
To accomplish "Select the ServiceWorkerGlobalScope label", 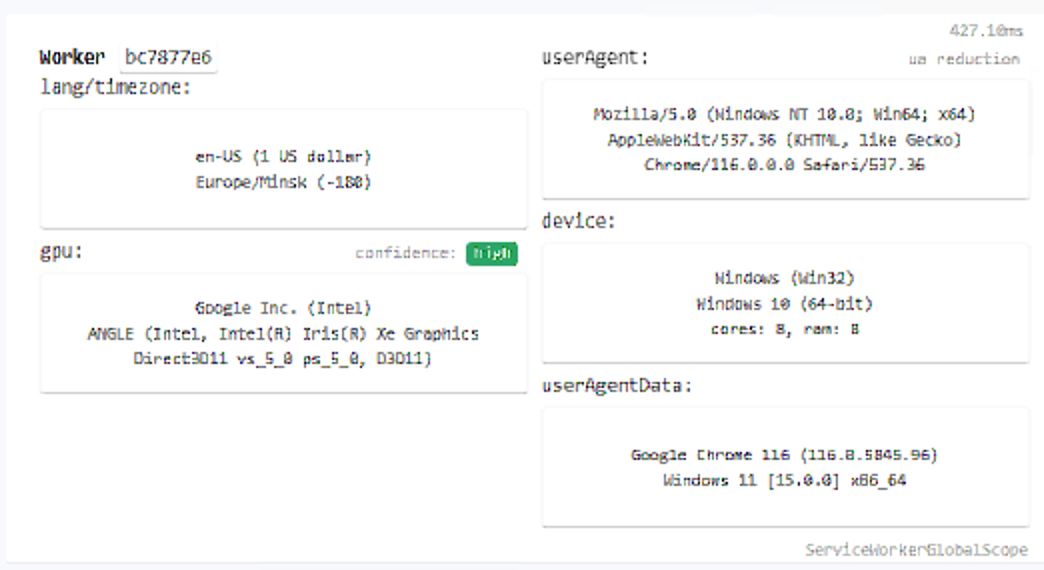I will pyautogui.click(x=916, y=550).
